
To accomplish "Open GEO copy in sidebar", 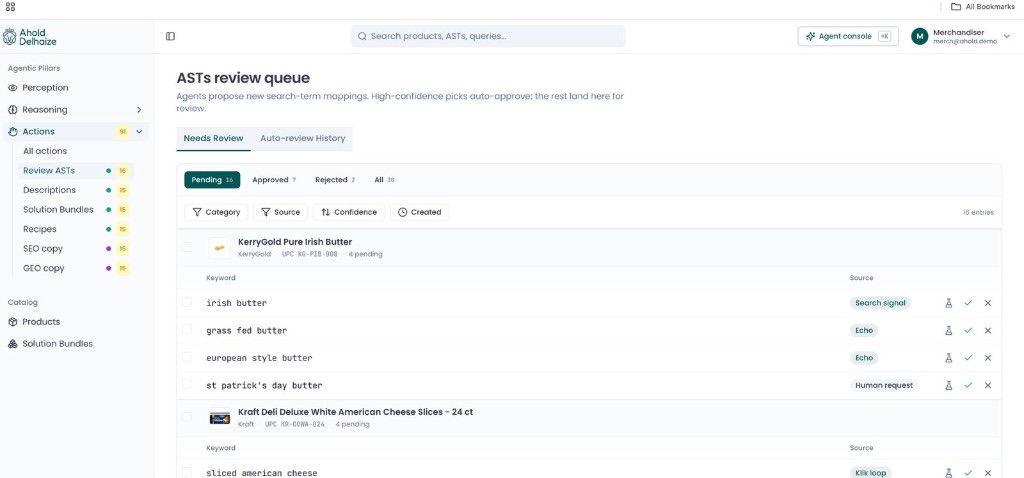I will click(76, 268).
